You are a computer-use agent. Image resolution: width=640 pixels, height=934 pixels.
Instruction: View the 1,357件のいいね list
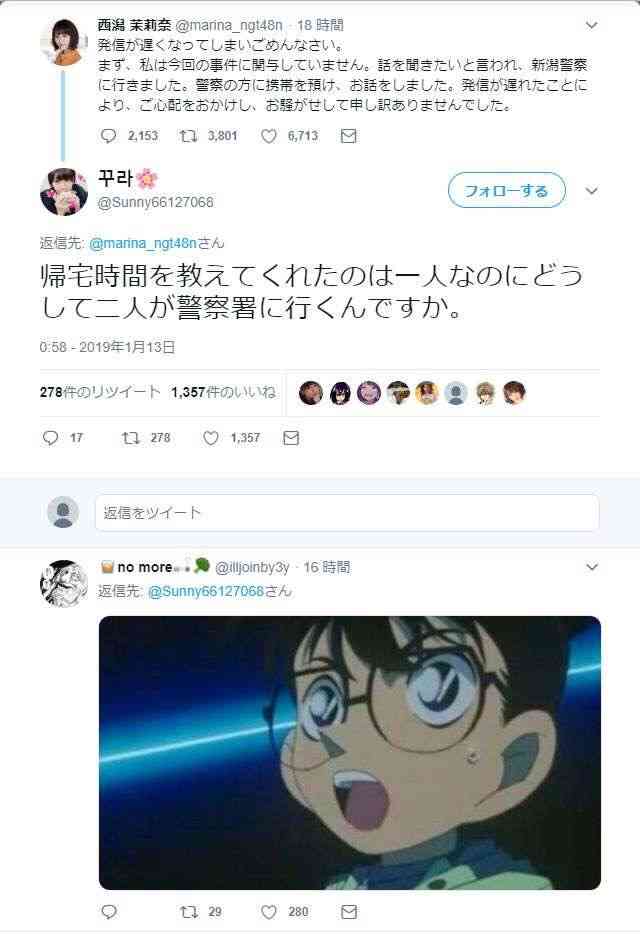click(223, 392)
